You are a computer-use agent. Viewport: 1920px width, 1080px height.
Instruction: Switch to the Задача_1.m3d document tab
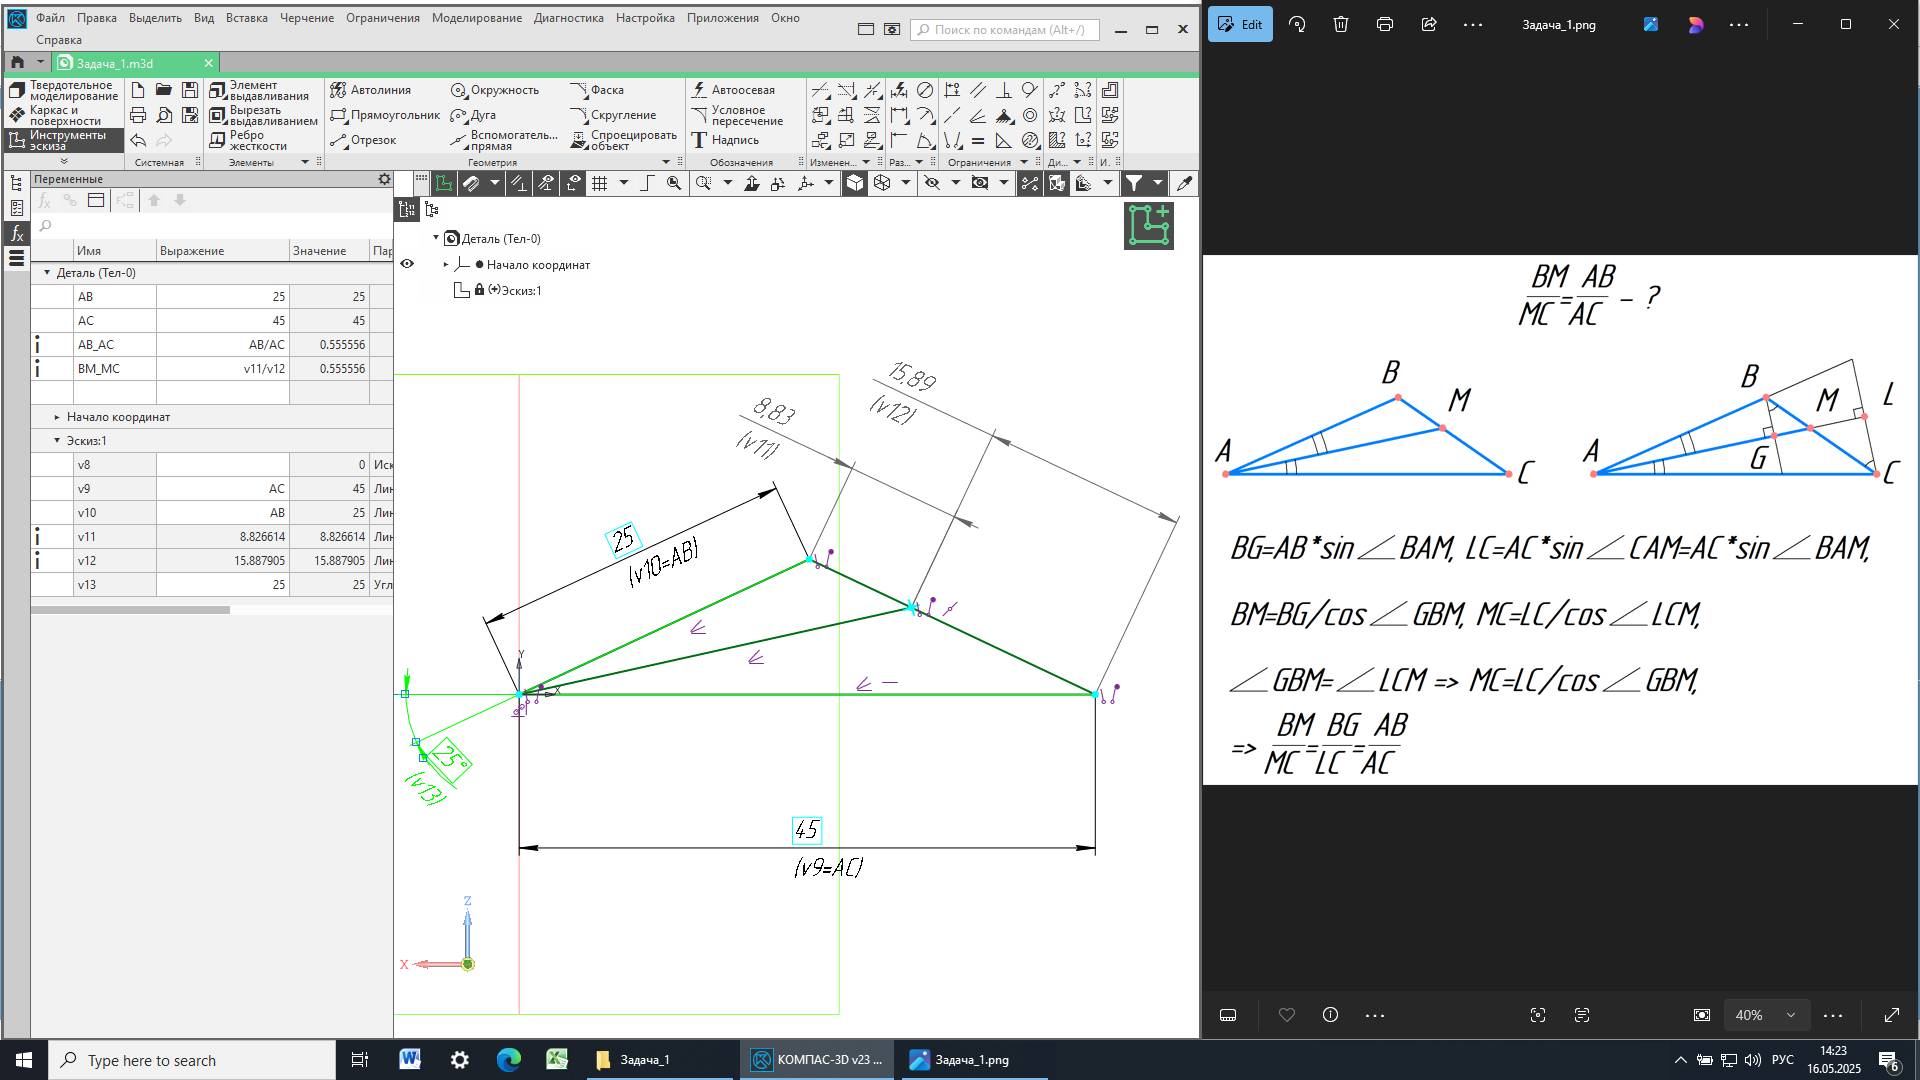[x=115, y=63]
